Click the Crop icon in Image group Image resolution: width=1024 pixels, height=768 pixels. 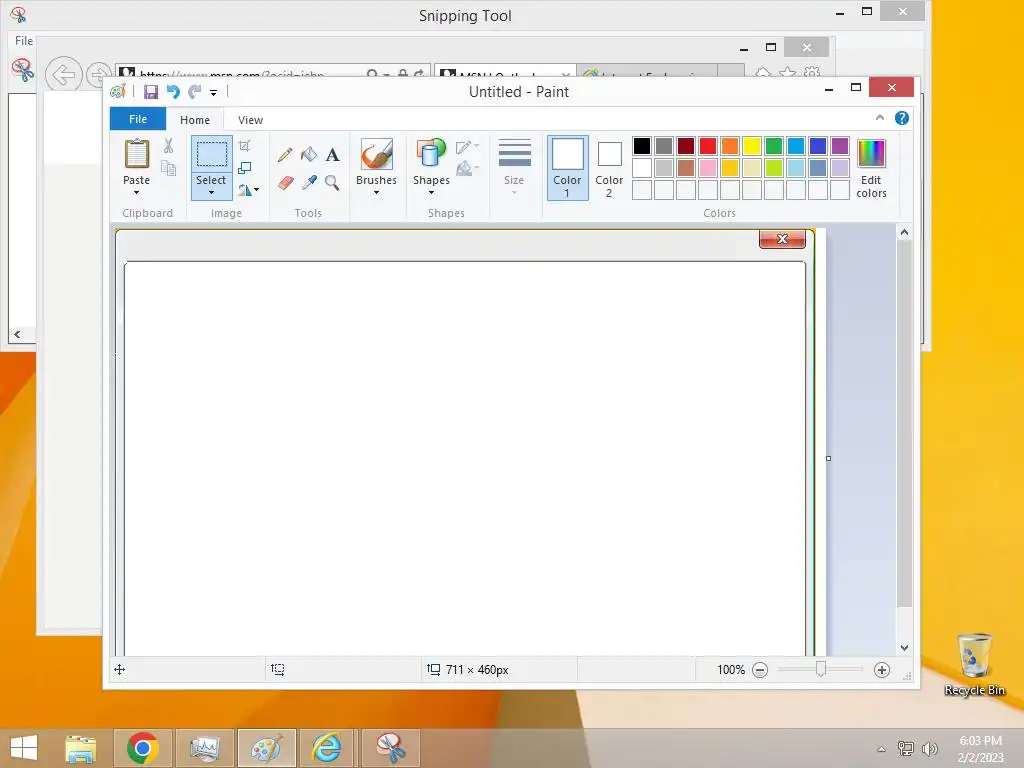245,146
